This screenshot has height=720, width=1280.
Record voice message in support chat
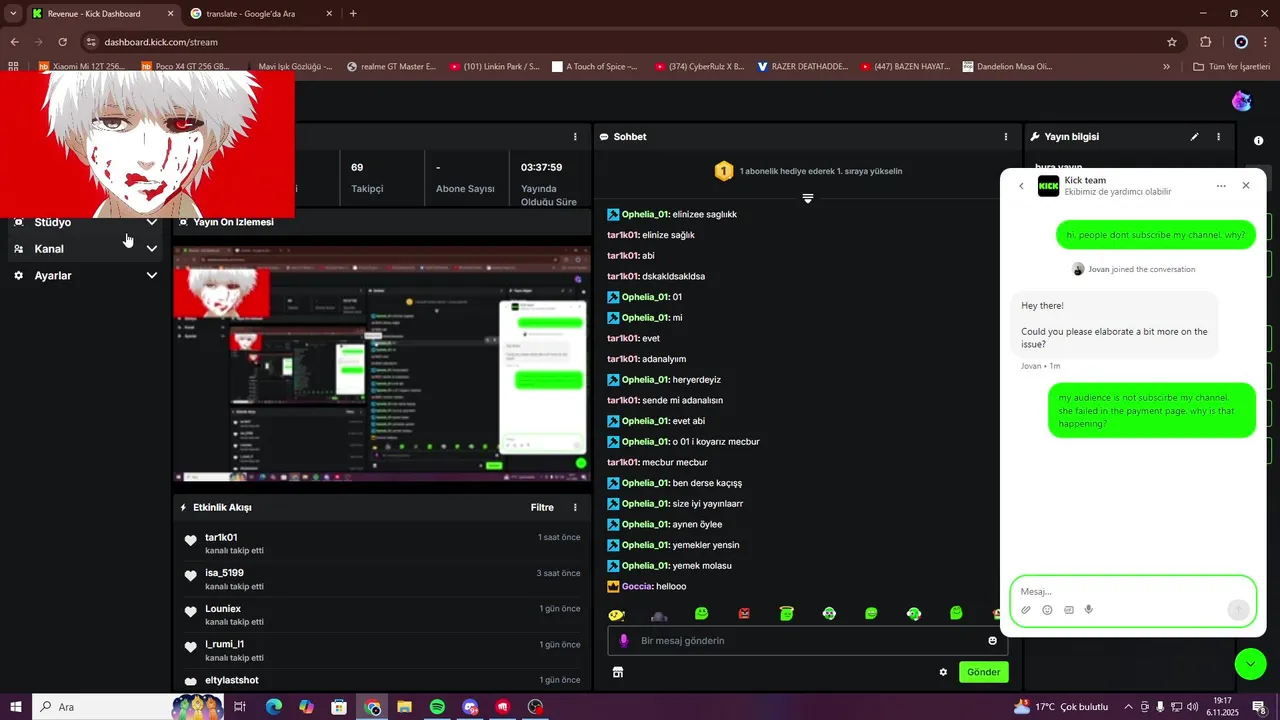[1089, 610]
